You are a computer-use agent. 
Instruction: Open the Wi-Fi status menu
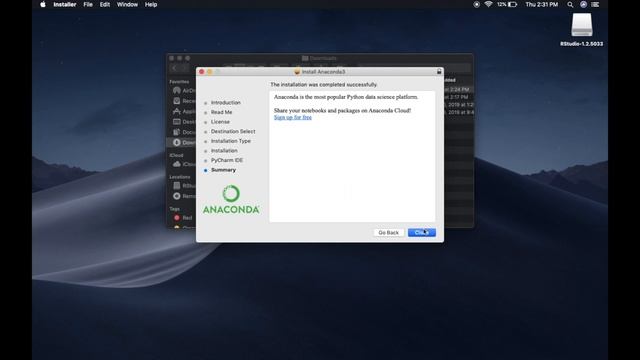point(488,4)
